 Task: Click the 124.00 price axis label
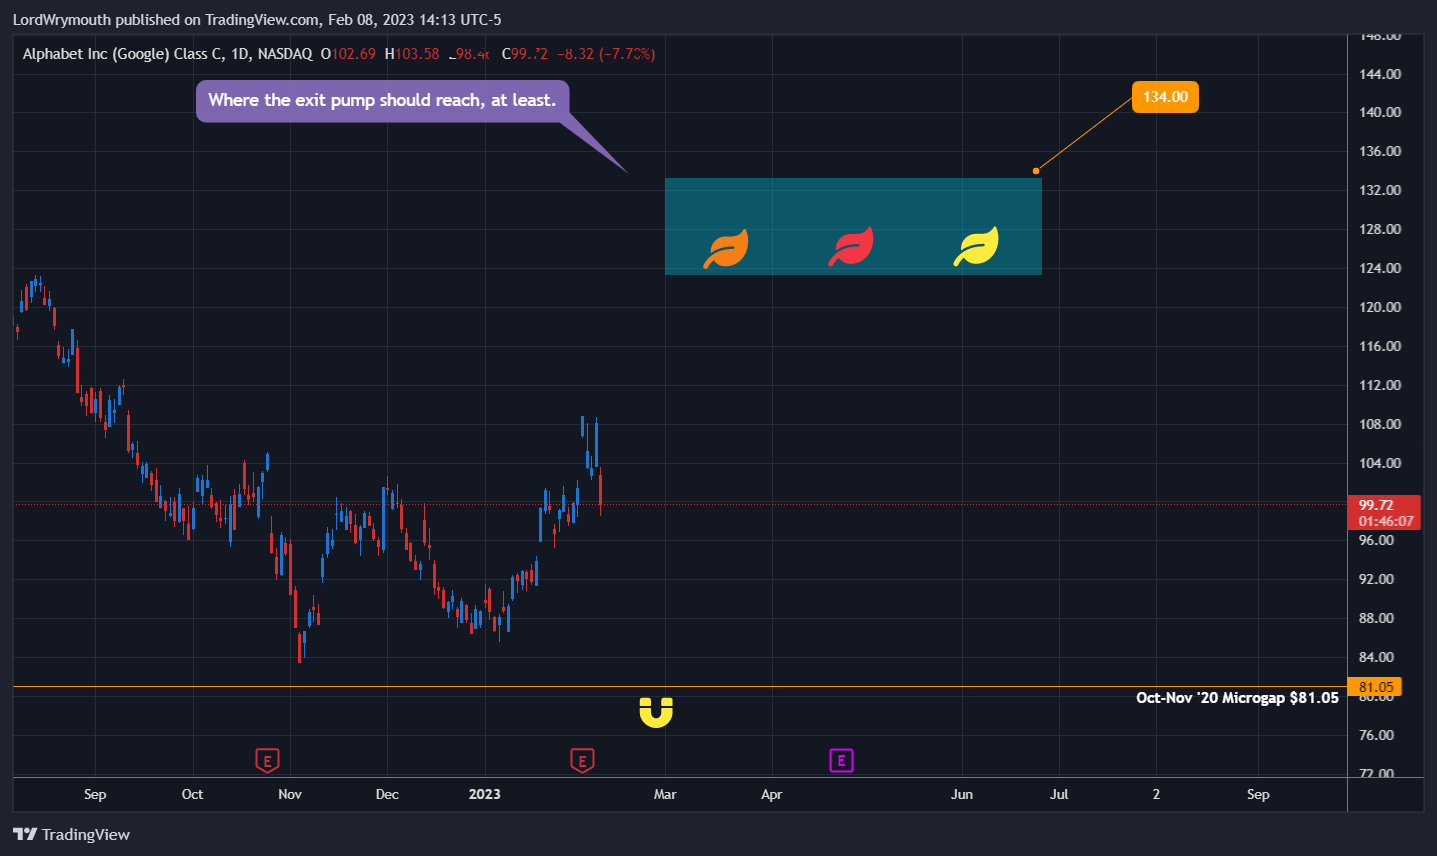[x=1380, y=268]
